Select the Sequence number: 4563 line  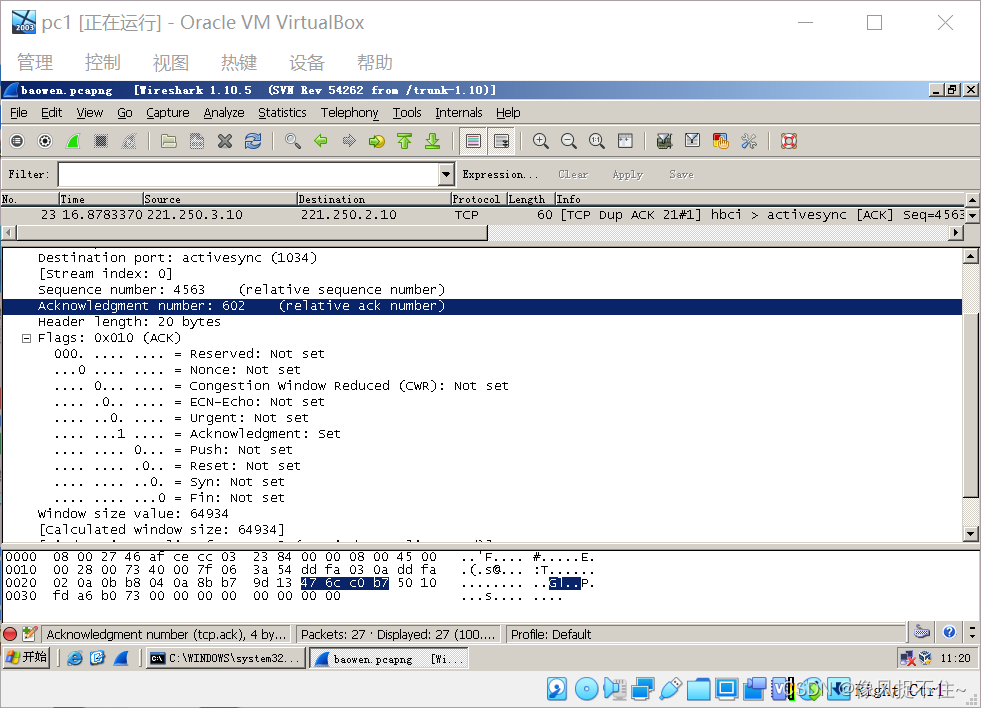click(x=241, y=290)
